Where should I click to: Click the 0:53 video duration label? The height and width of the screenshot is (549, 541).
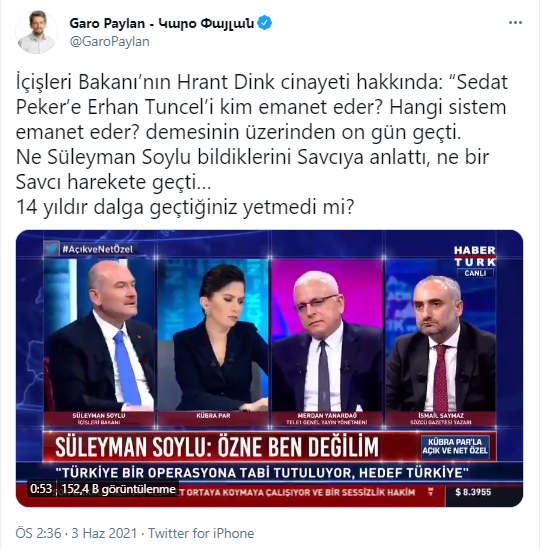click(41, 489)
